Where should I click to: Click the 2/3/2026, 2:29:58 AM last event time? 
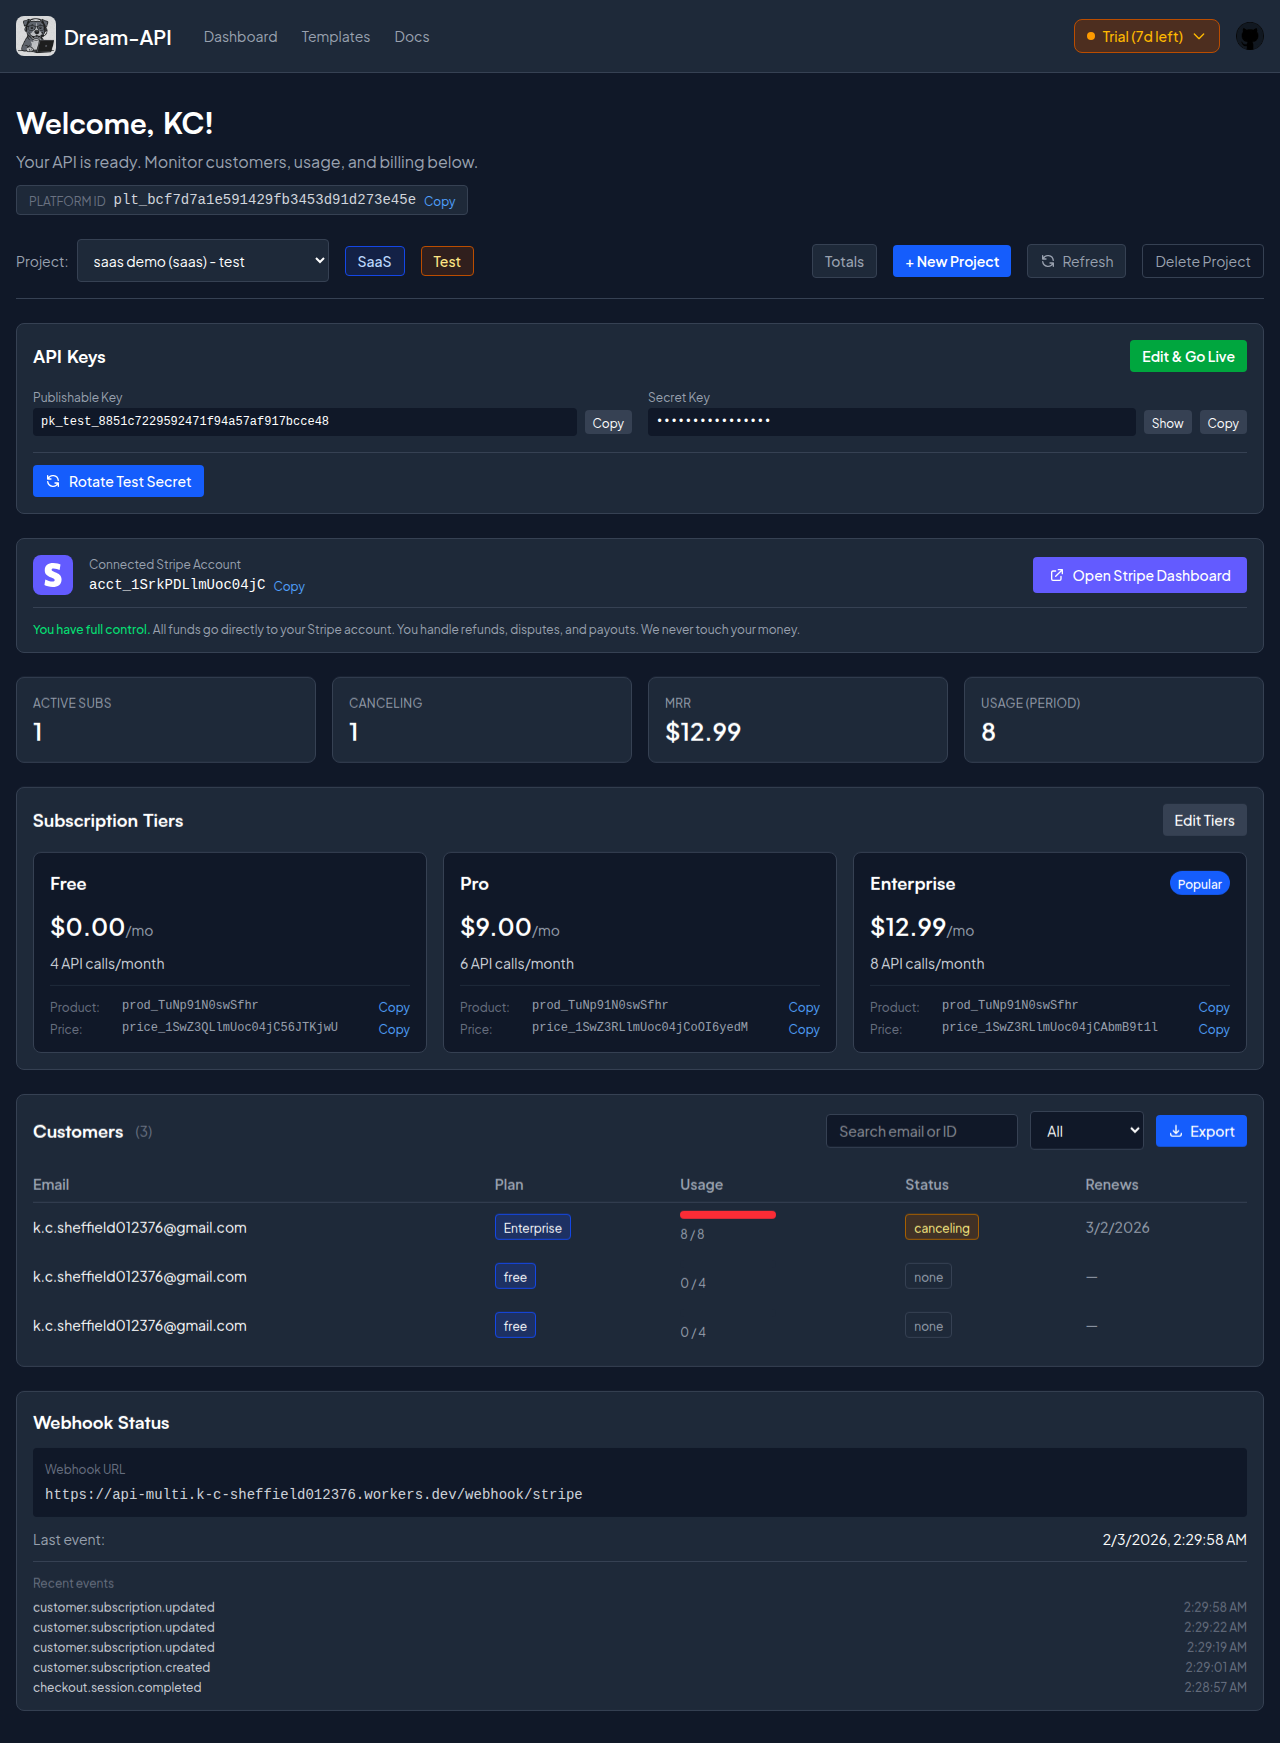pyautogui.click(x=1175, y=1539)
